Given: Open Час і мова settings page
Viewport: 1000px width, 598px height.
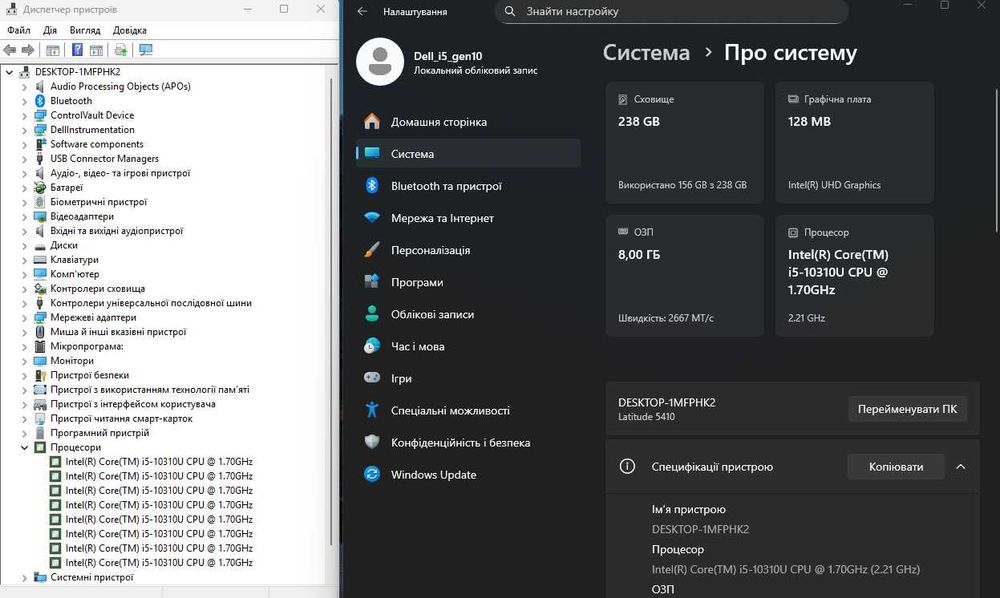Looking at the screenshot, I should click(x=468, y=346).
